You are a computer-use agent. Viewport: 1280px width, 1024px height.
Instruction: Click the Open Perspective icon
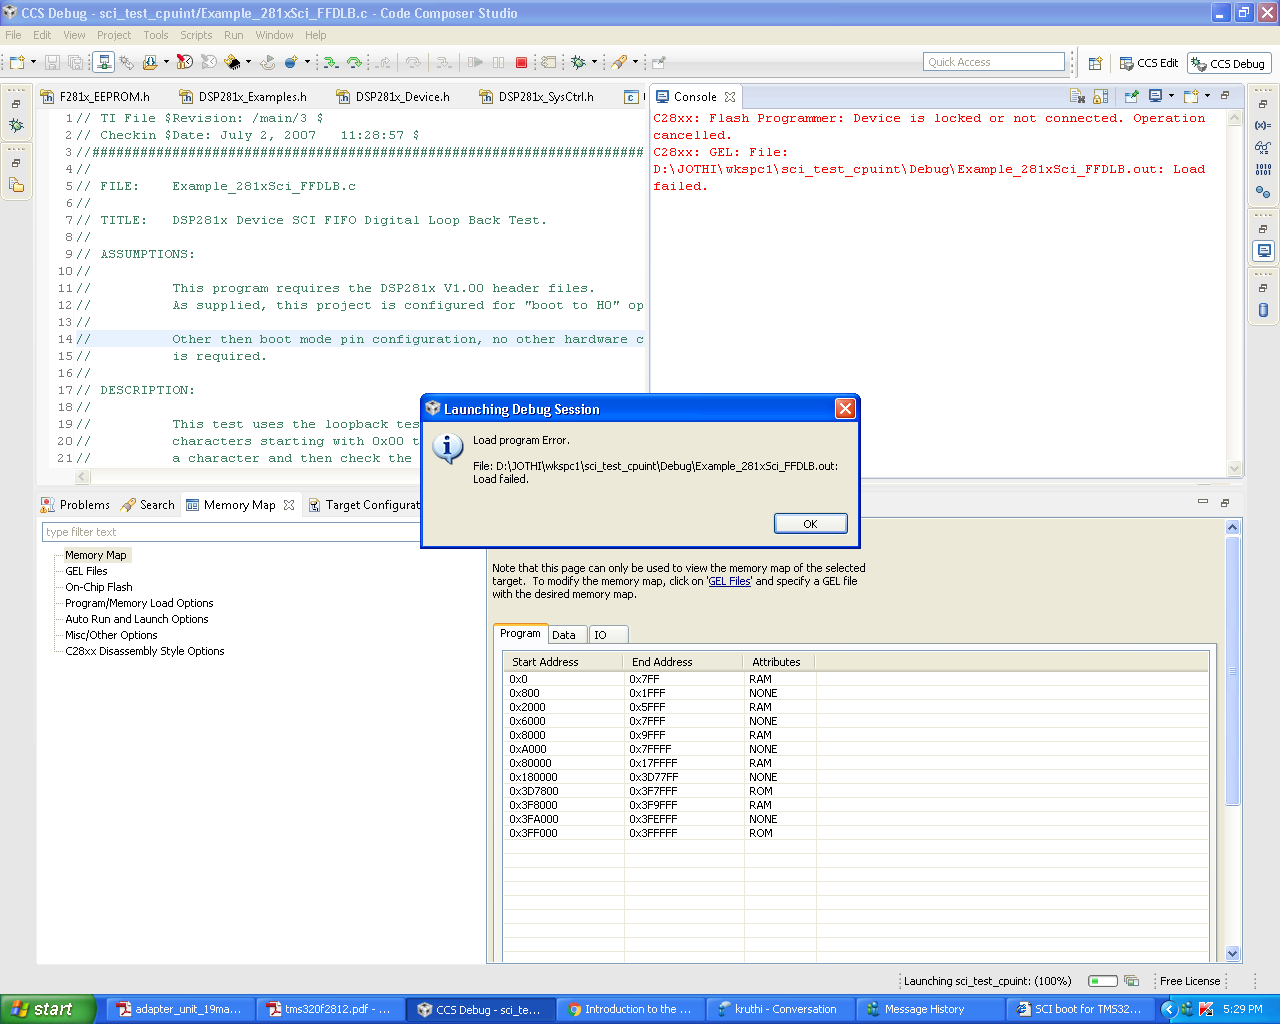click(1095, 63)
